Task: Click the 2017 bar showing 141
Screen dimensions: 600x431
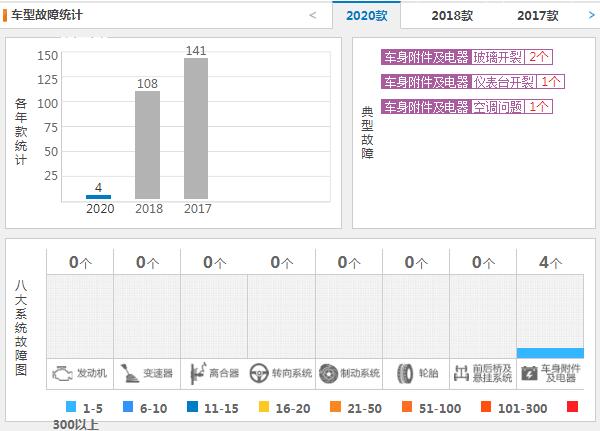Action: [x=196, y=128]
